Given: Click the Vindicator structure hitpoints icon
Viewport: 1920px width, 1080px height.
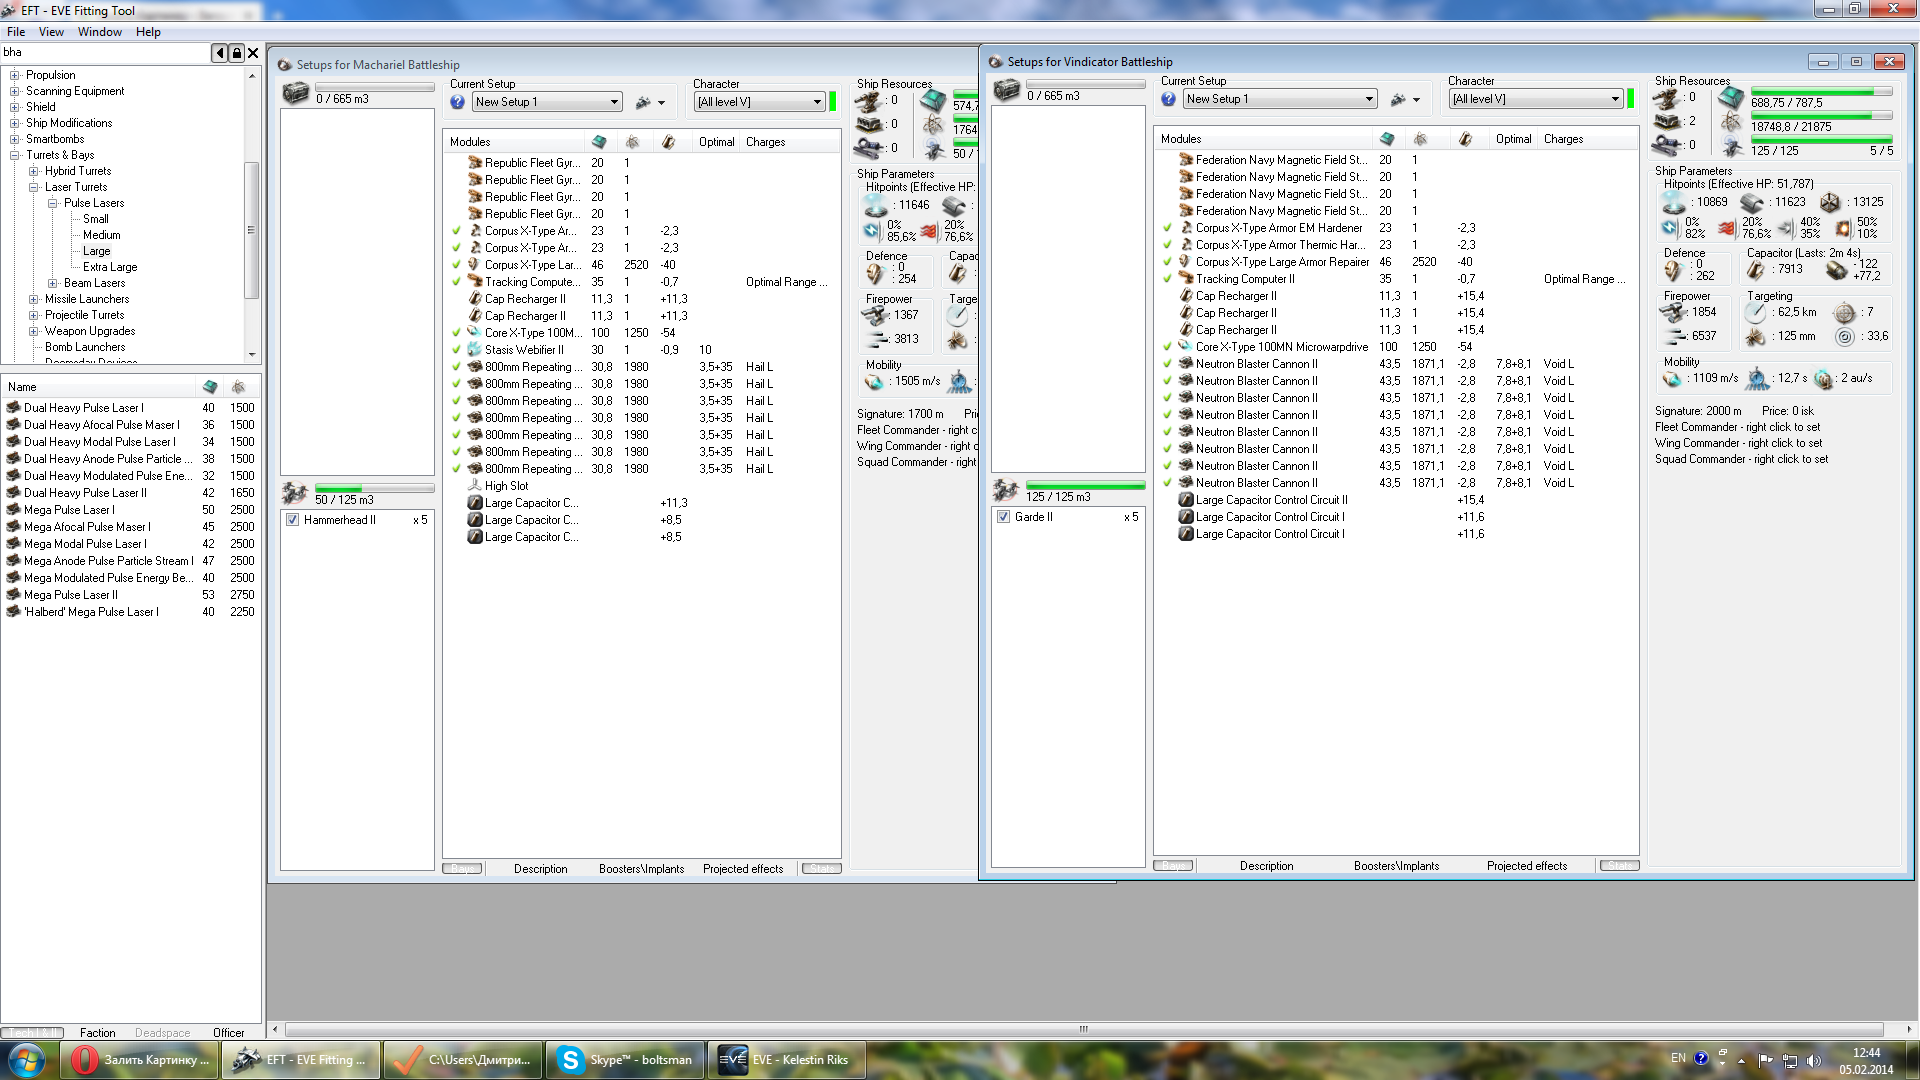Looking at the screenshot, I should 1830,203.
